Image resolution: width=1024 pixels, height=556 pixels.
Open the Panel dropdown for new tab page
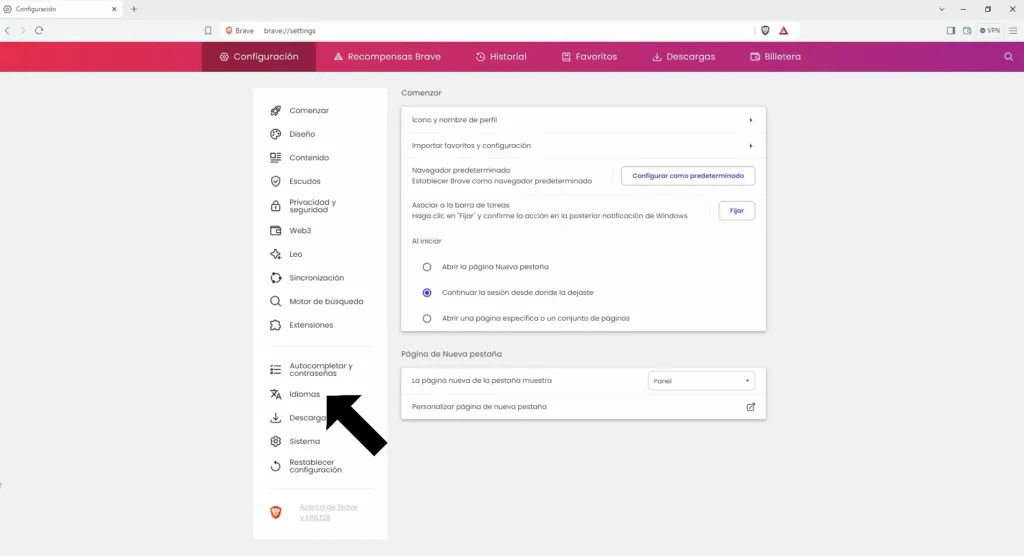(701, 381)
